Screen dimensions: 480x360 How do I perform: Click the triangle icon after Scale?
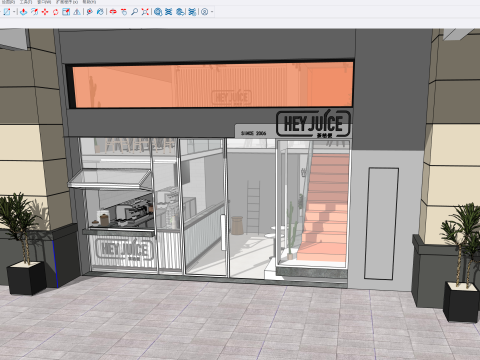pyautogui.click(x=77, y=12)
